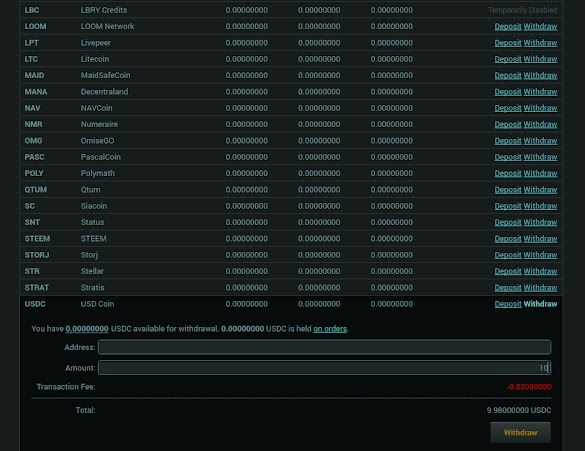The height and width of the screenshot is (451, 585).
Task: Open Deposit for Litecoin
Action: (508, 59)
